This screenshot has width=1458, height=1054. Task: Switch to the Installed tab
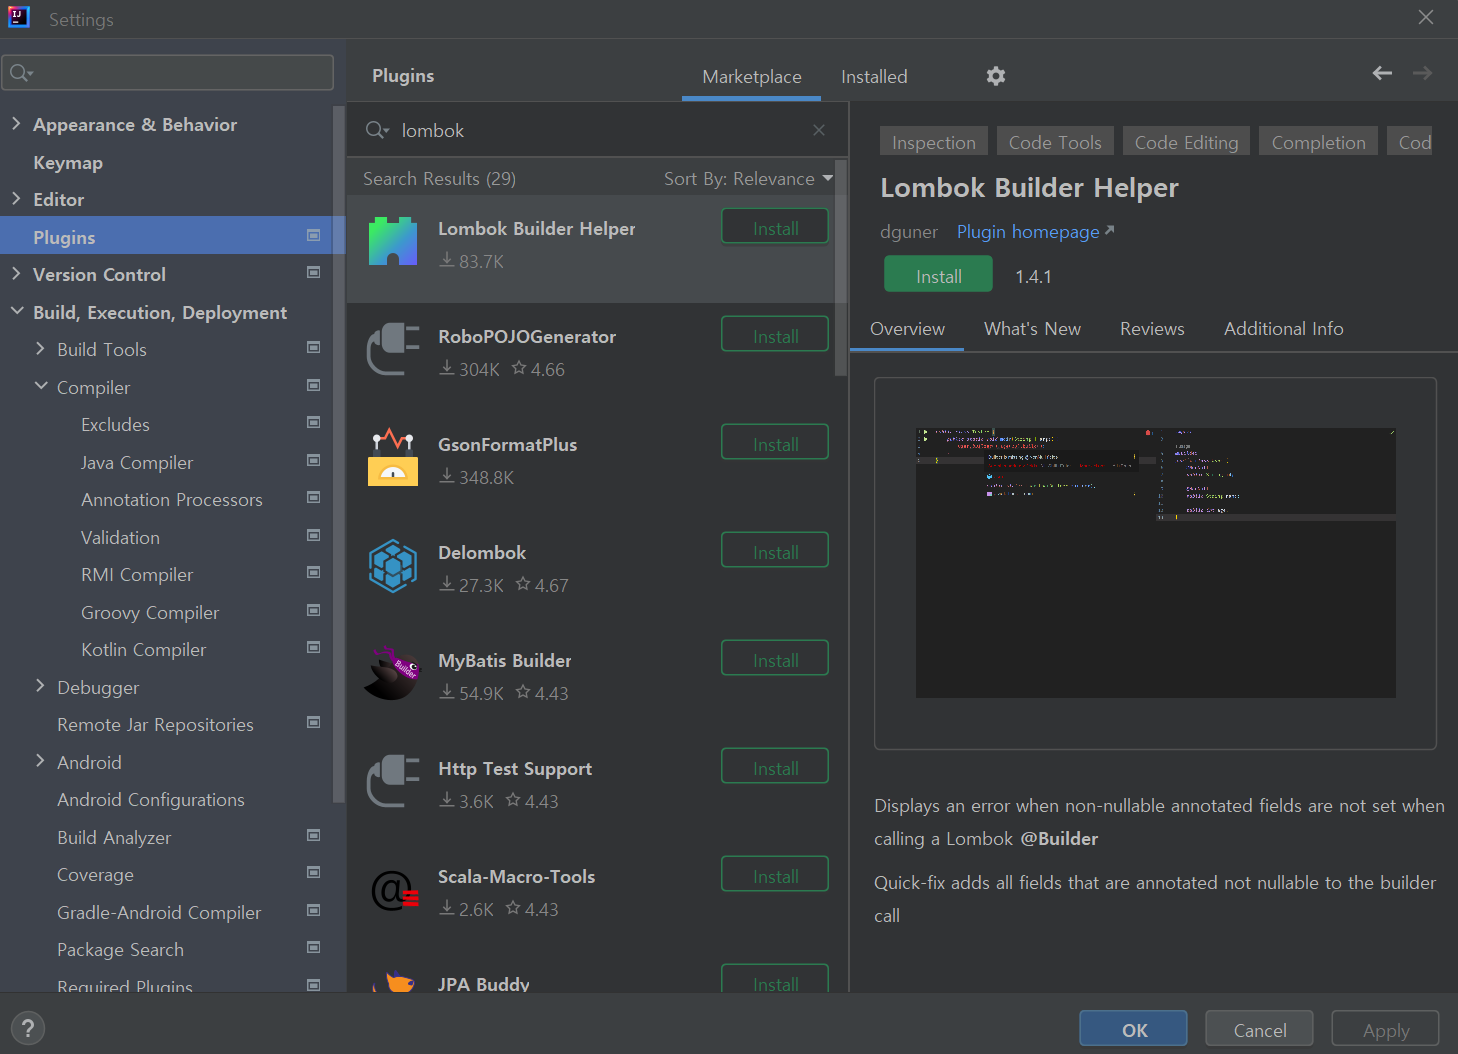click(874, 77)
